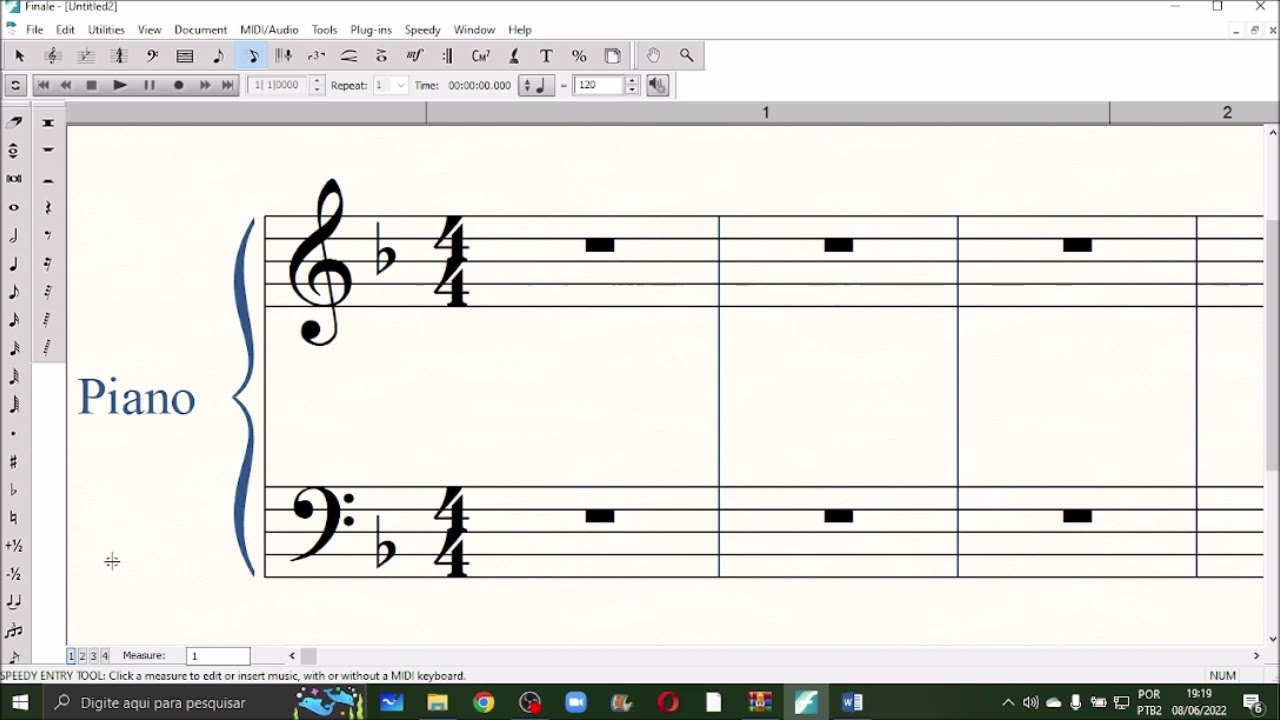1280x720 pixels.
Task: Choose the half note duration
Action: pyautogui.click(x=14, y=236)
